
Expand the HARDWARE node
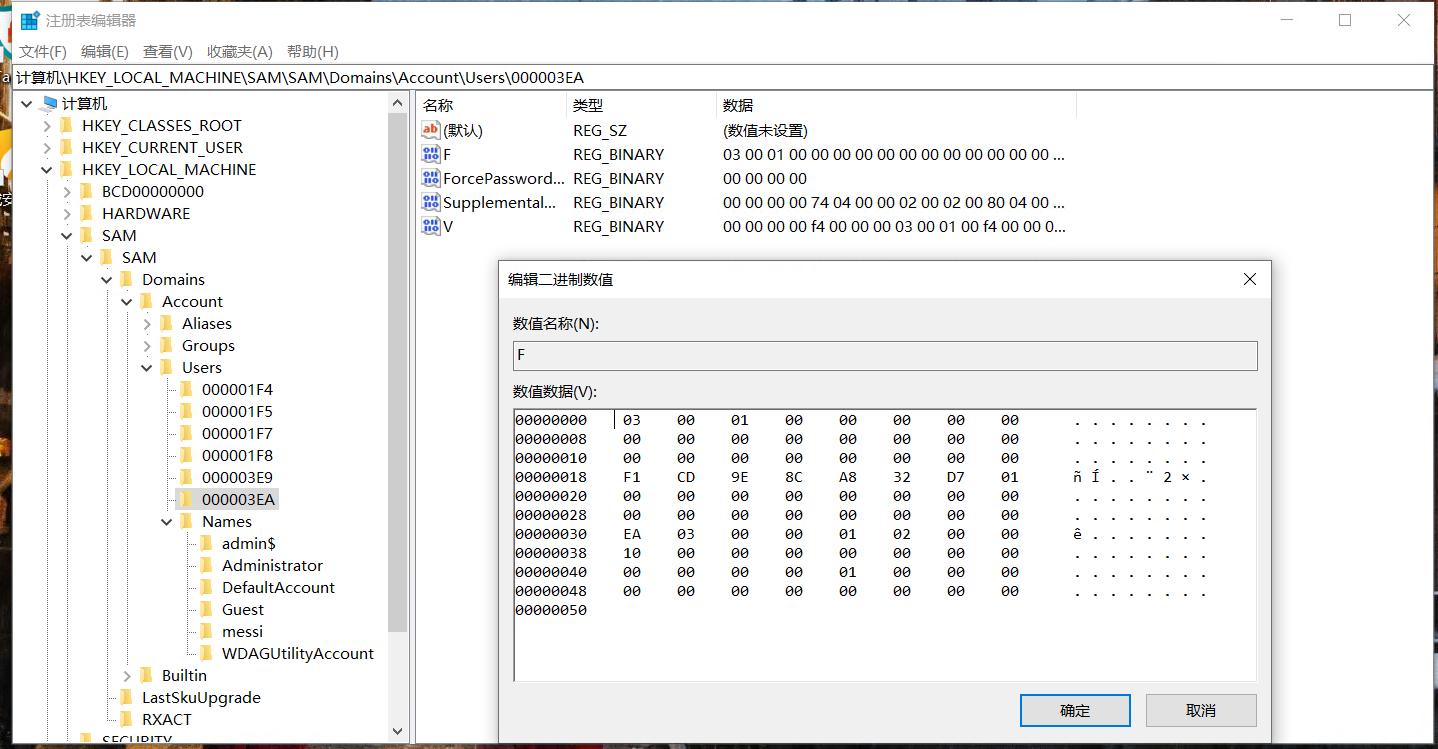click(x=67, y=213)
